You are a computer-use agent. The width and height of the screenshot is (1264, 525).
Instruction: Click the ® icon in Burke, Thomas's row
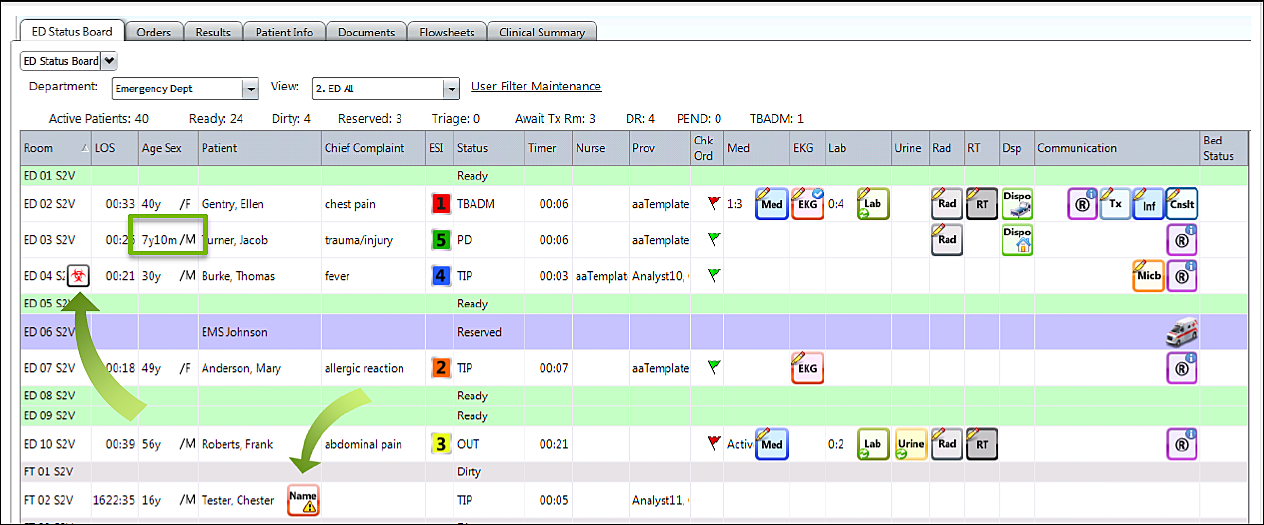pos(1182,276)
